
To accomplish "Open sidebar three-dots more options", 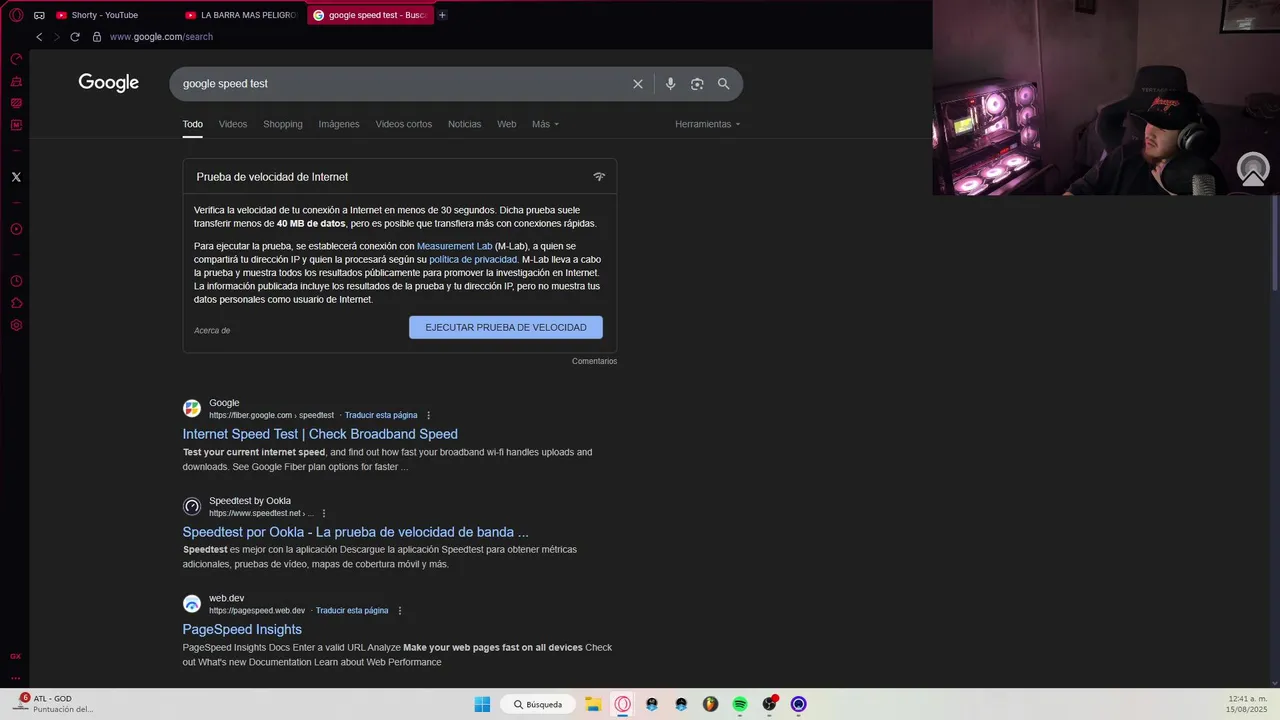I will (16, 678).
